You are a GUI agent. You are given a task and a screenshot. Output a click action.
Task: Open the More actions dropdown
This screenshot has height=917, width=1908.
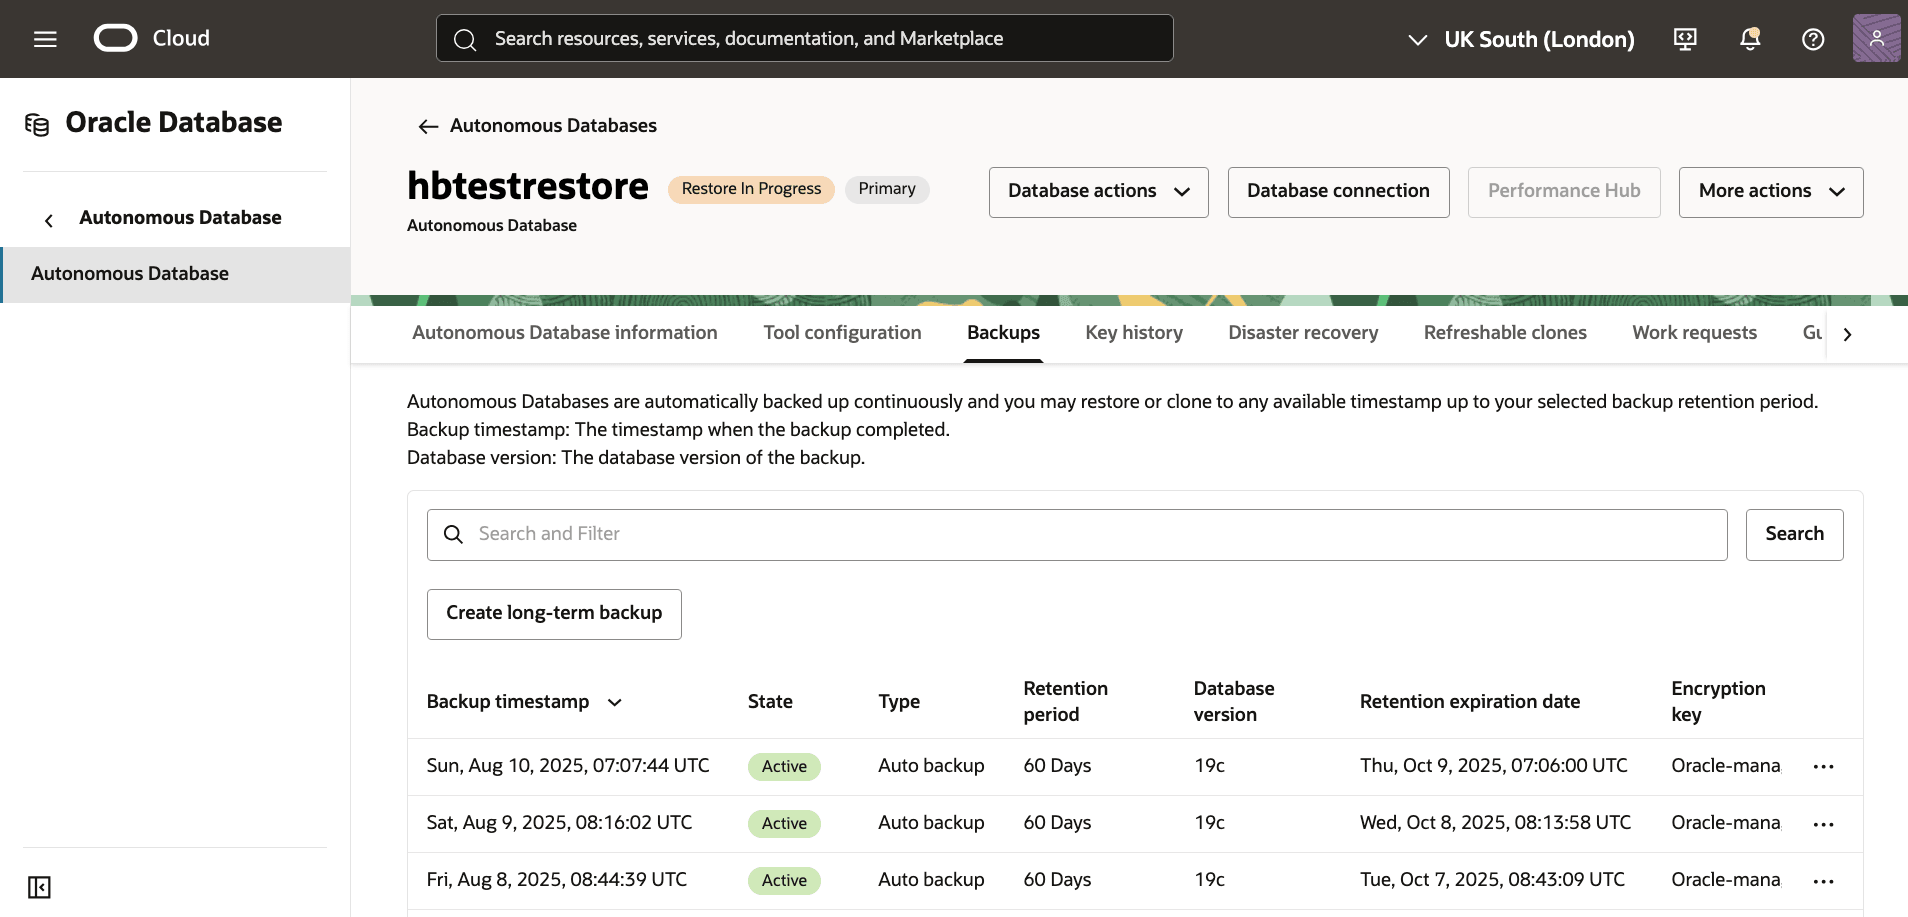pyautogui.click(x=1770, y=191)
